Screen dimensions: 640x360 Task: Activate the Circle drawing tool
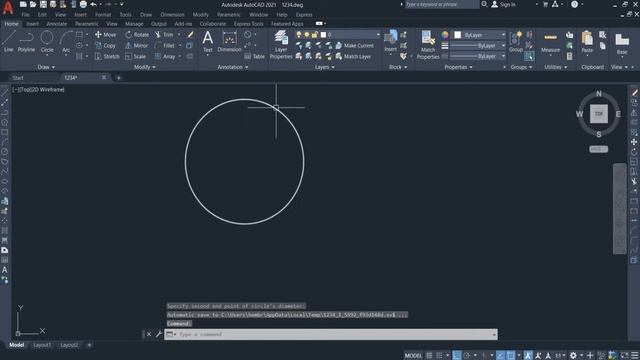47,41
